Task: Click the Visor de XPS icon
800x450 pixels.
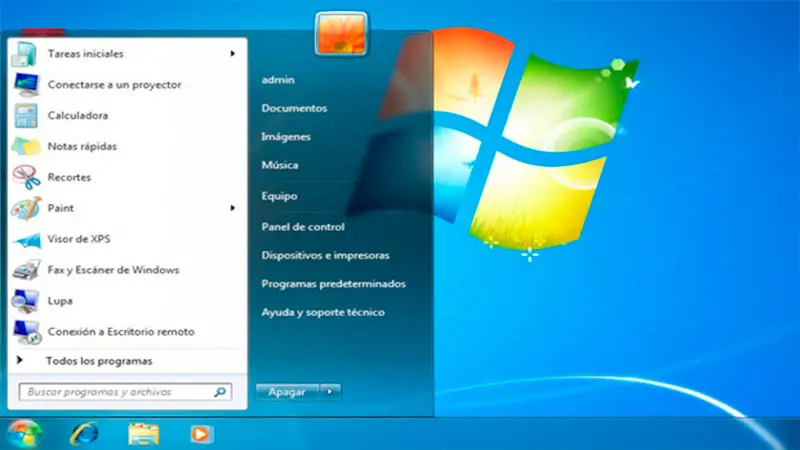Action: (27, 239)
